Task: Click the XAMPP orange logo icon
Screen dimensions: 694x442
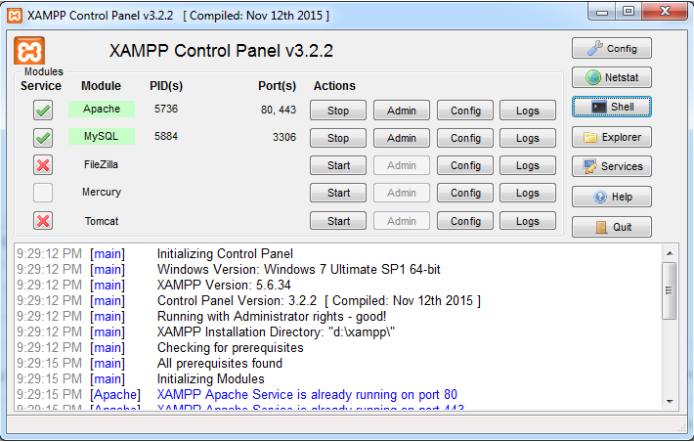Action: pyautogui.click(x=29, y=51)
